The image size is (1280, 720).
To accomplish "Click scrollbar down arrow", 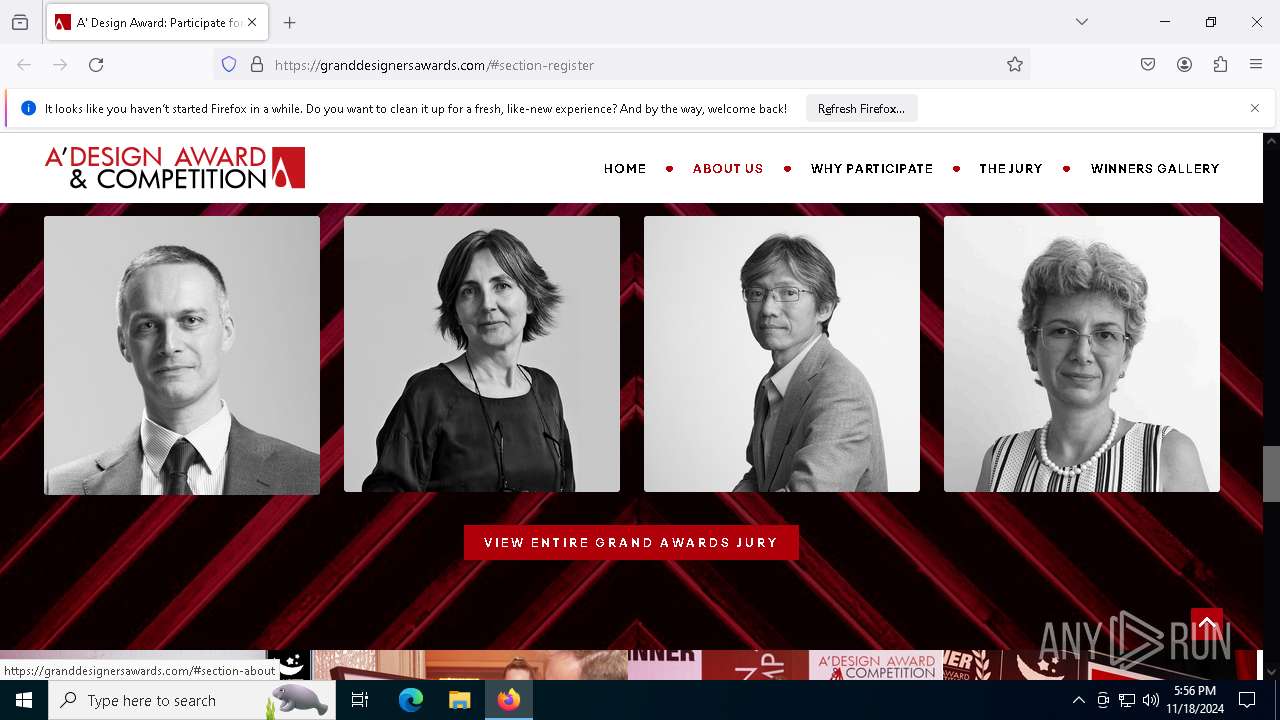I will click(x=1271, y=672).
